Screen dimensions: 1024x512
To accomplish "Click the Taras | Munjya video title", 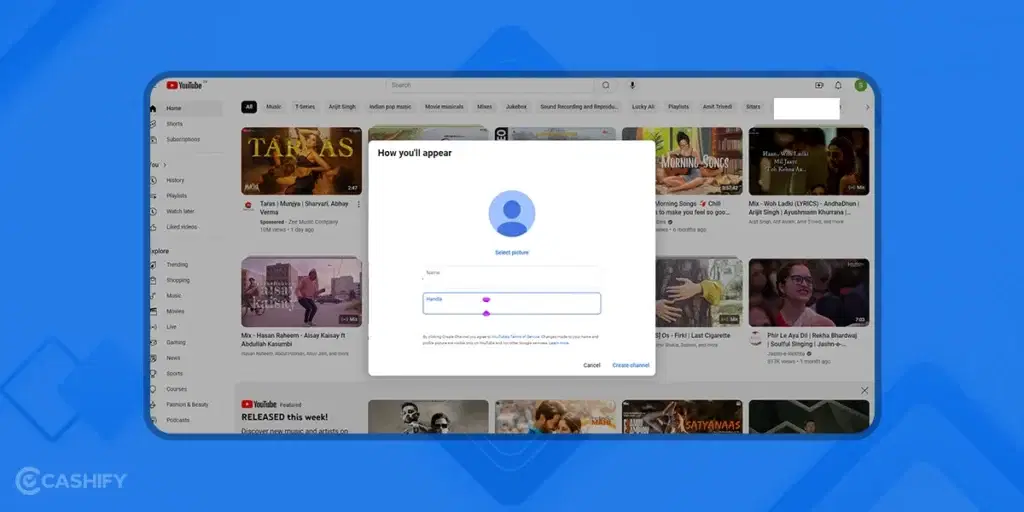I will click(x=304, y=208).
